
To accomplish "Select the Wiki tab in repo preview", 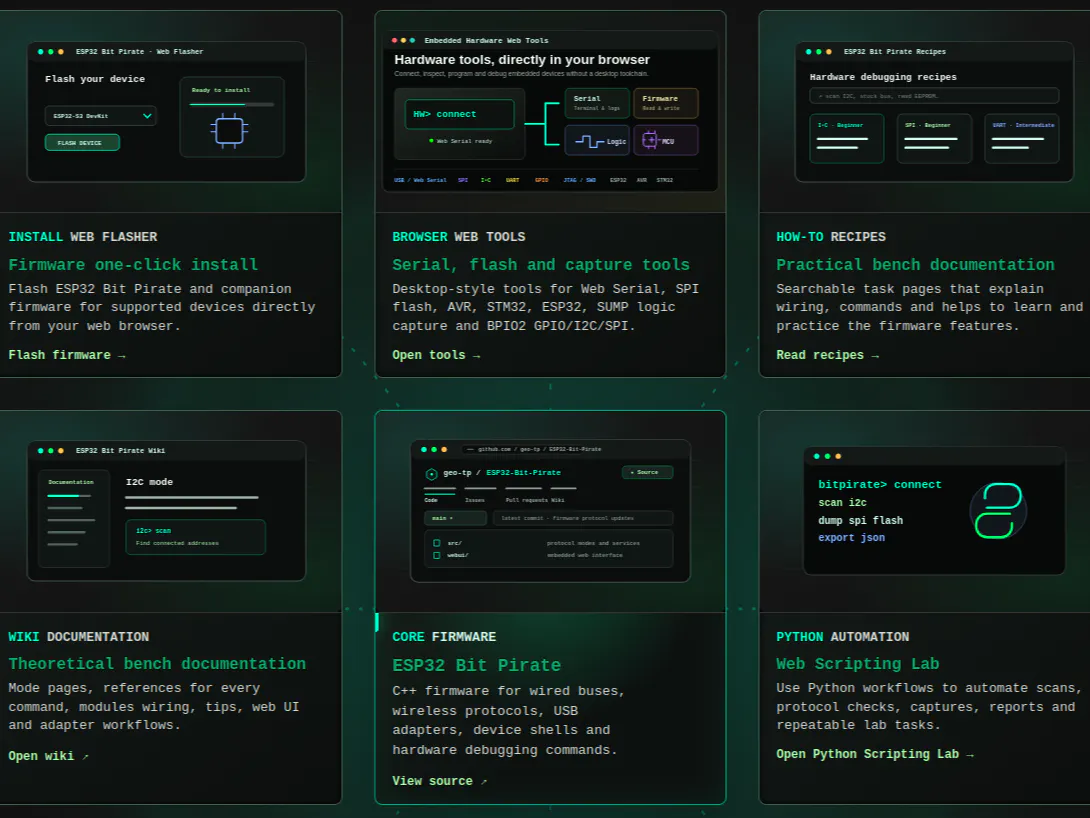I will click(558, 500).
